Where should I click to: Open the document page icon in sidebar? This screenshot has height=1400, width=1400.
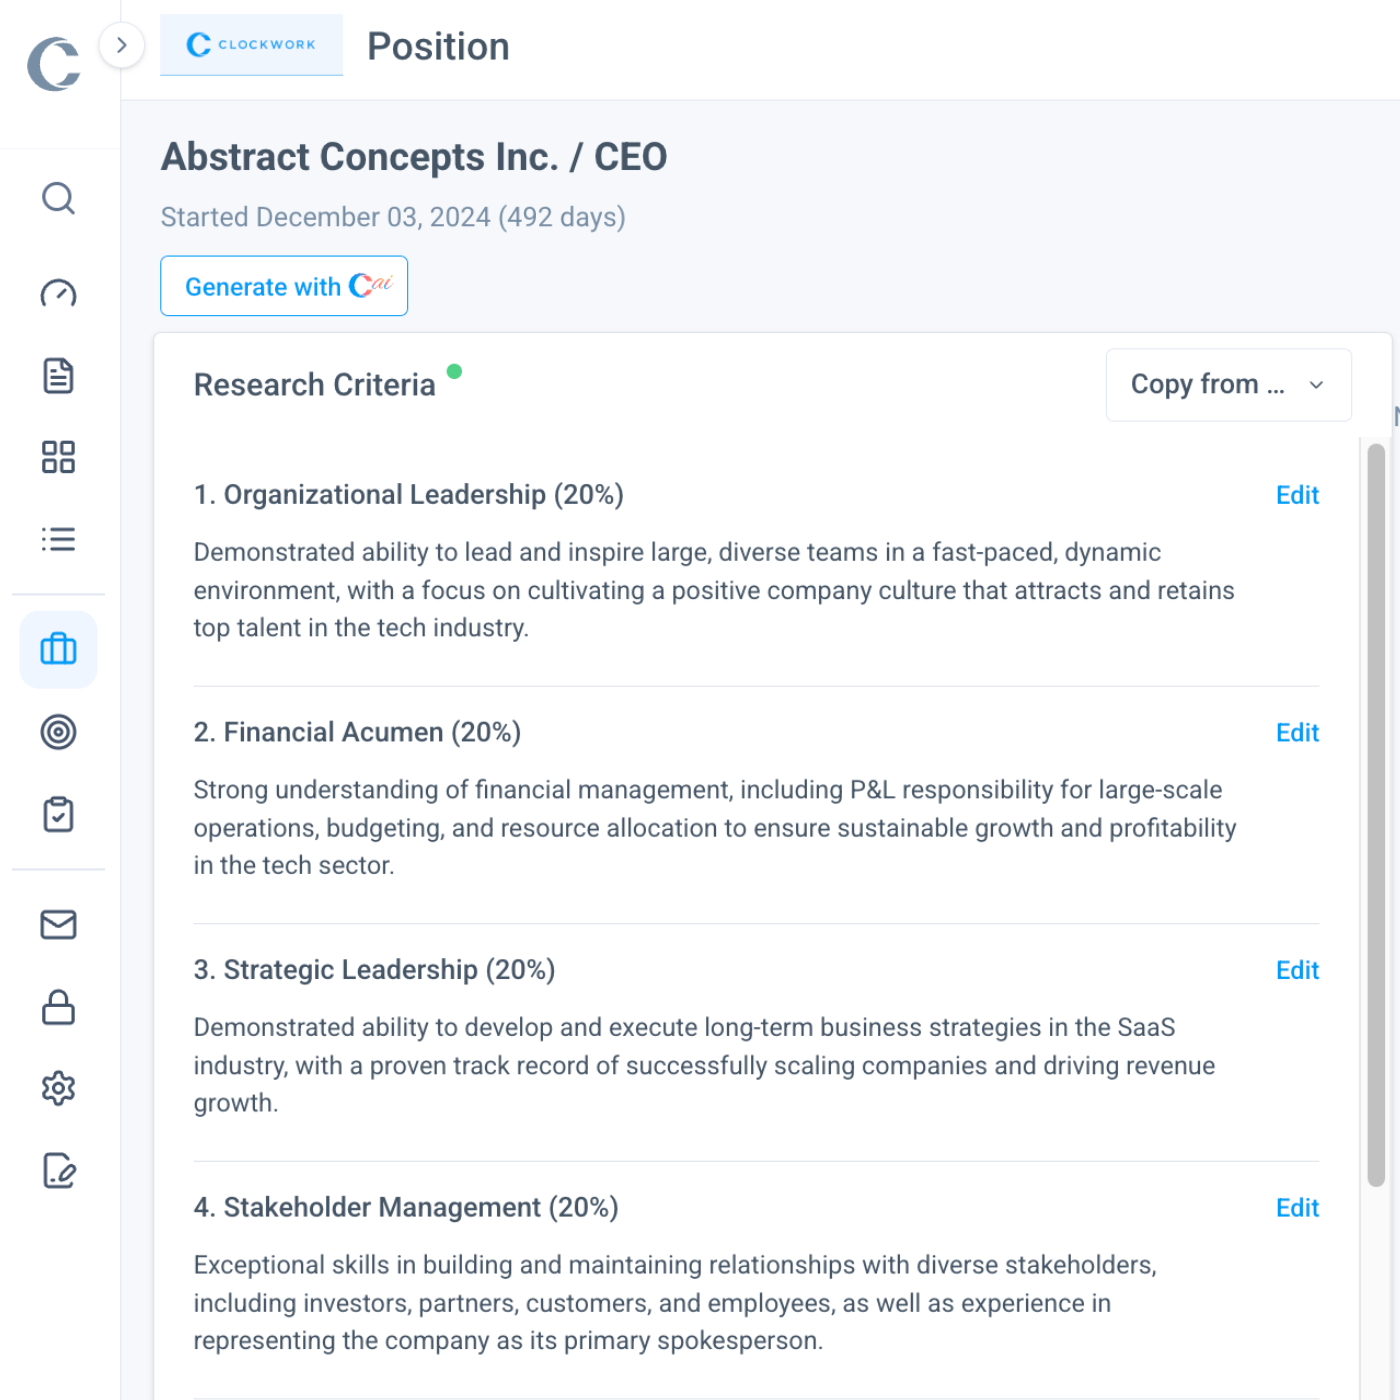[58, 376]
